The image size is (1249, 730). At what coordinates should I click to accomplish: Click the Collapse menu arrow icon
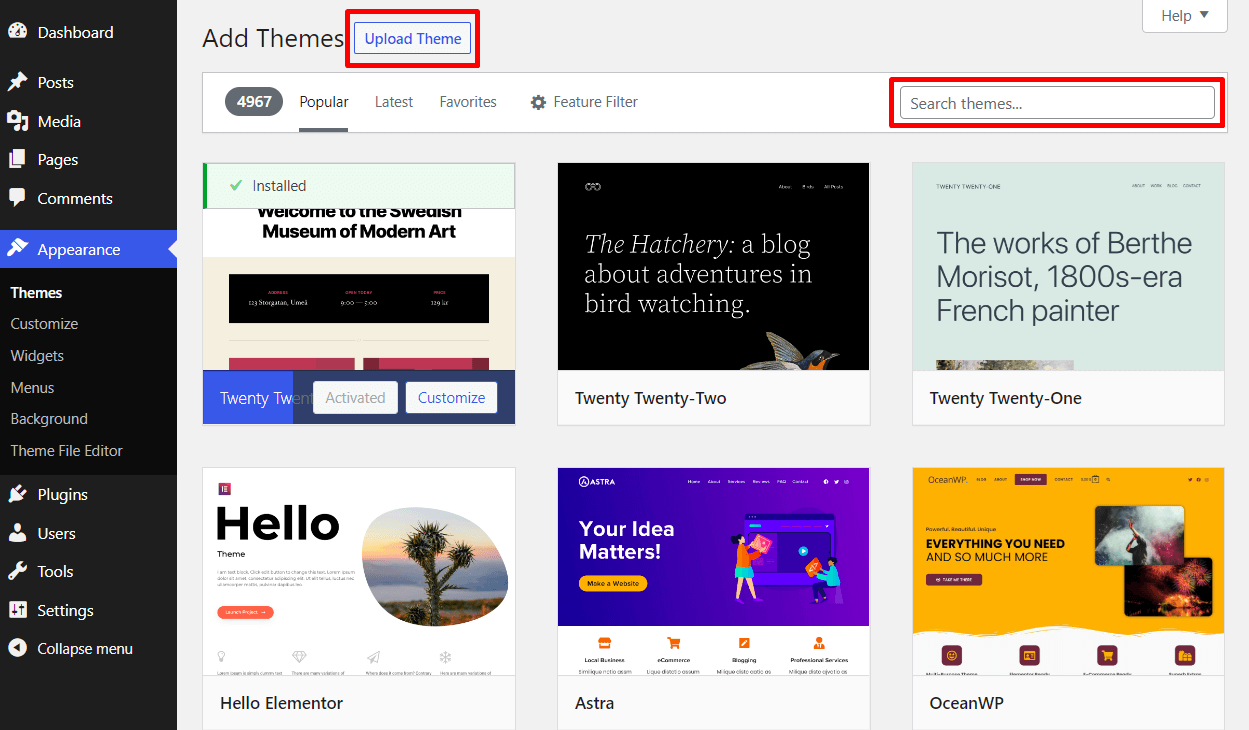pos(17,648)
